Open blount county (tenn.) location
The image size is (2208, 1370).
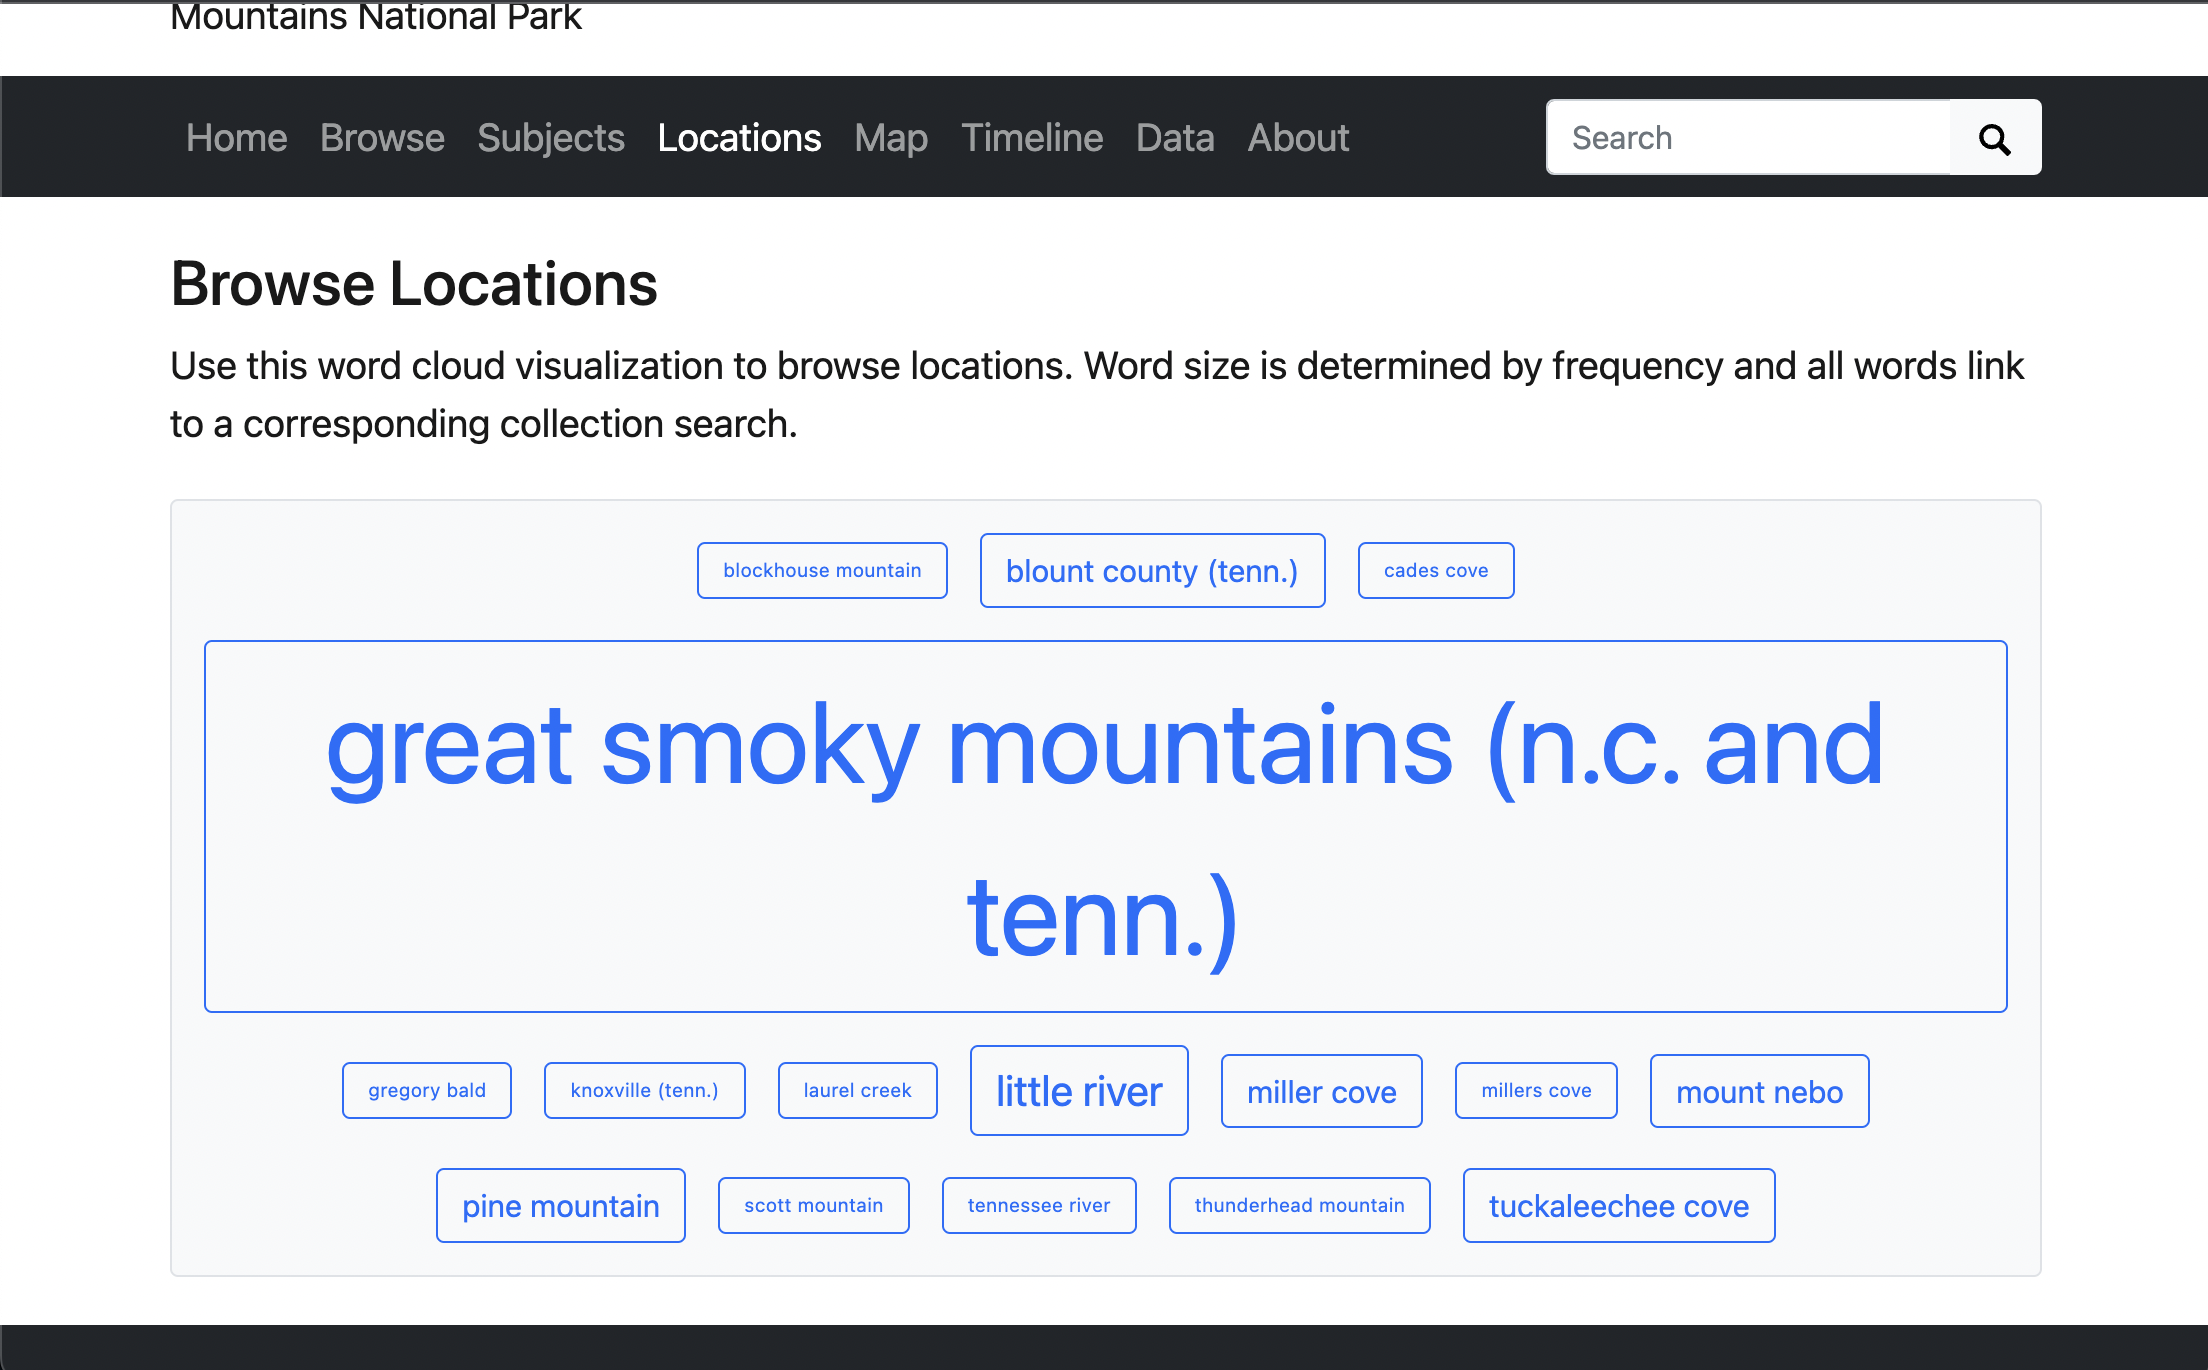click(x=1152, y=570)
